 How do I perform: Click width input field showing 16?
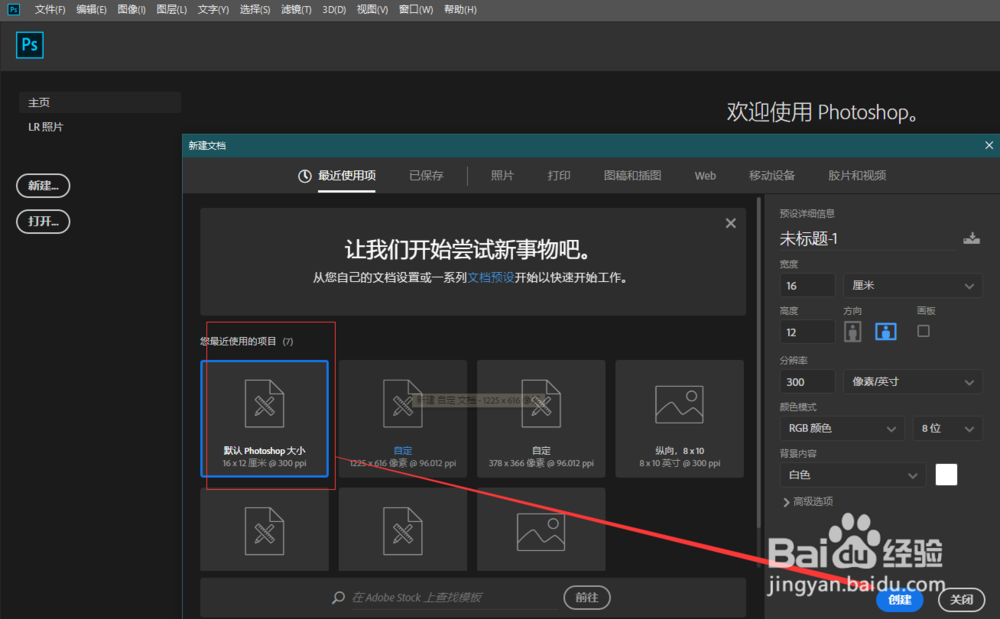807,286
